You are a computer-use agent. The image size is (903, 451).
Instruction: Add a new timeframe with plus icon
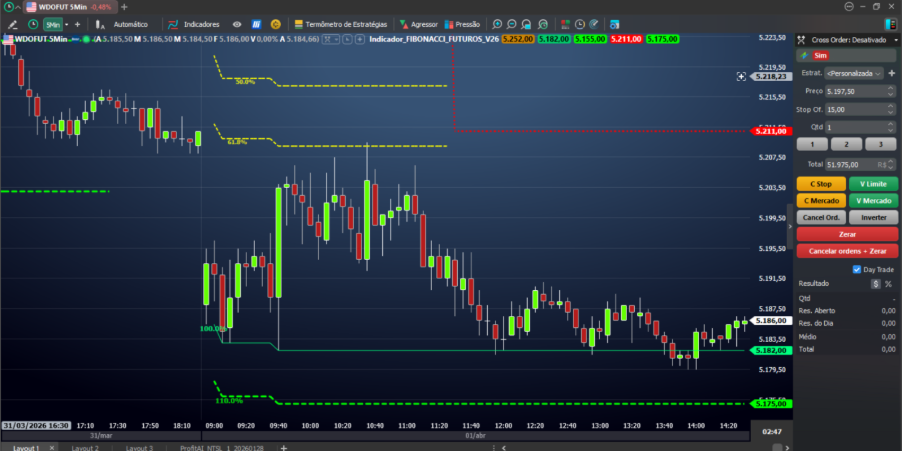click(78, 25)
